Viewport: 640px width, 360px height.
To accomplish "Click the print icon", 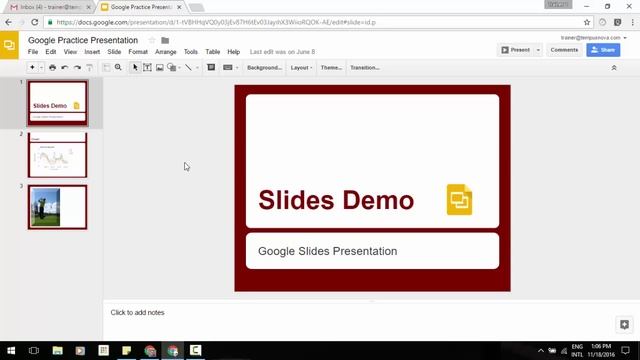I will click(x=52, y=68).
